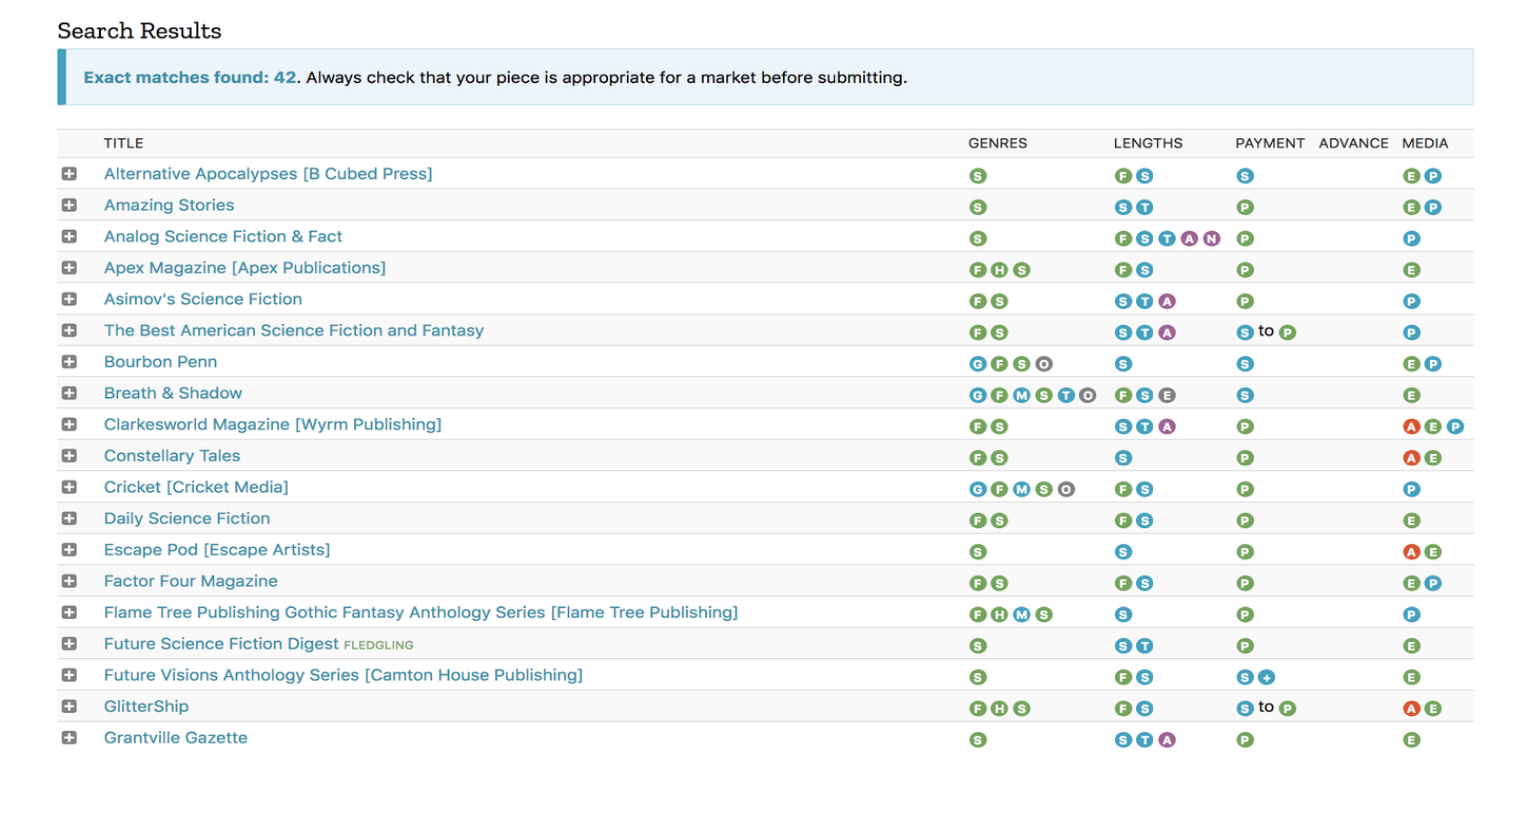Open the Grantville Gazette link
Image resolution: width=1528 pixels, height=818 pixels.
(176, 738)
